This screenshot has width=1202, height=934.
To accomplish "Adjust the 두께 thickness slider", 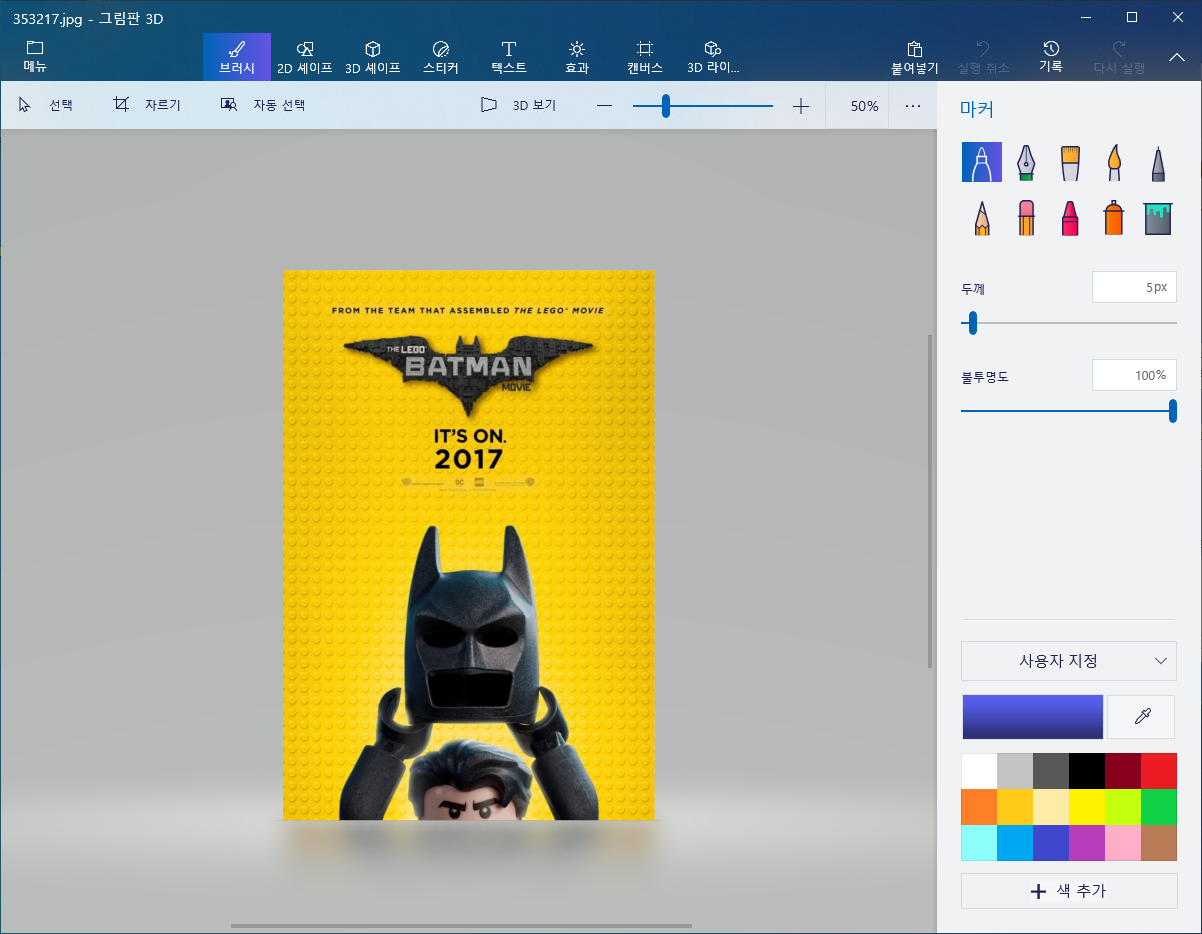I will pyautogui.click(x=1068, y=323).
